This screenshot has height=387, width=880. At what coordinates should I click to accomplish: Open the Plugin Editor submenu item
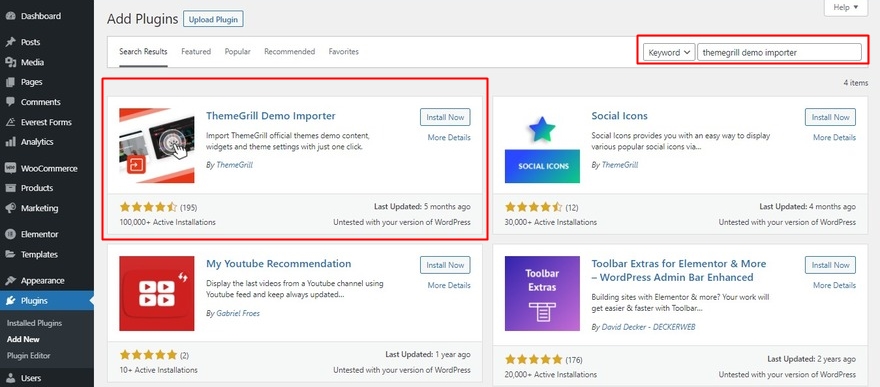pyautogui.click(x=29, y=356)
